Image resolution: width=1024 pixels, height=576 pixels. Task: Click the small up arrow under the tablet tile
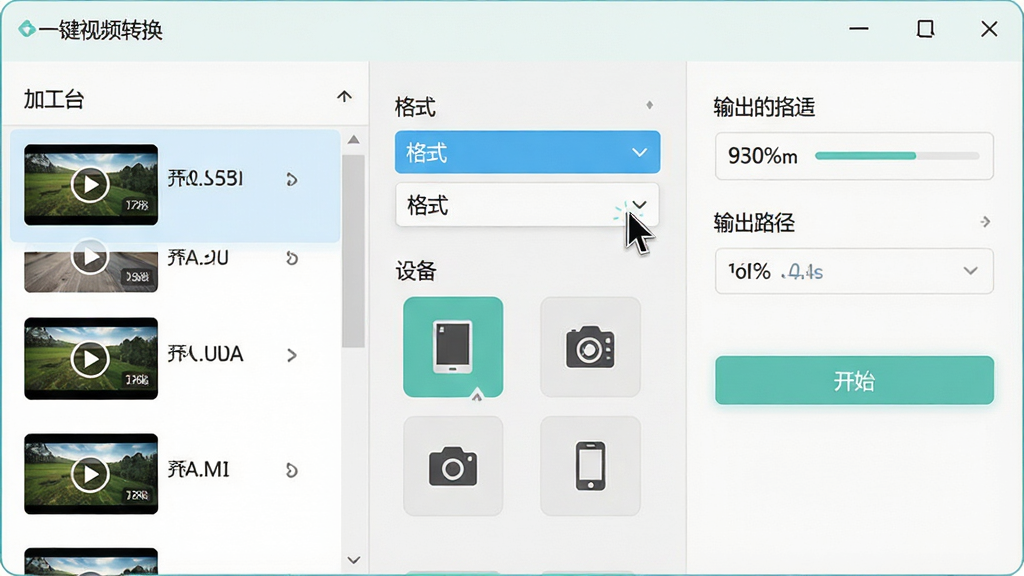point(477,394)
